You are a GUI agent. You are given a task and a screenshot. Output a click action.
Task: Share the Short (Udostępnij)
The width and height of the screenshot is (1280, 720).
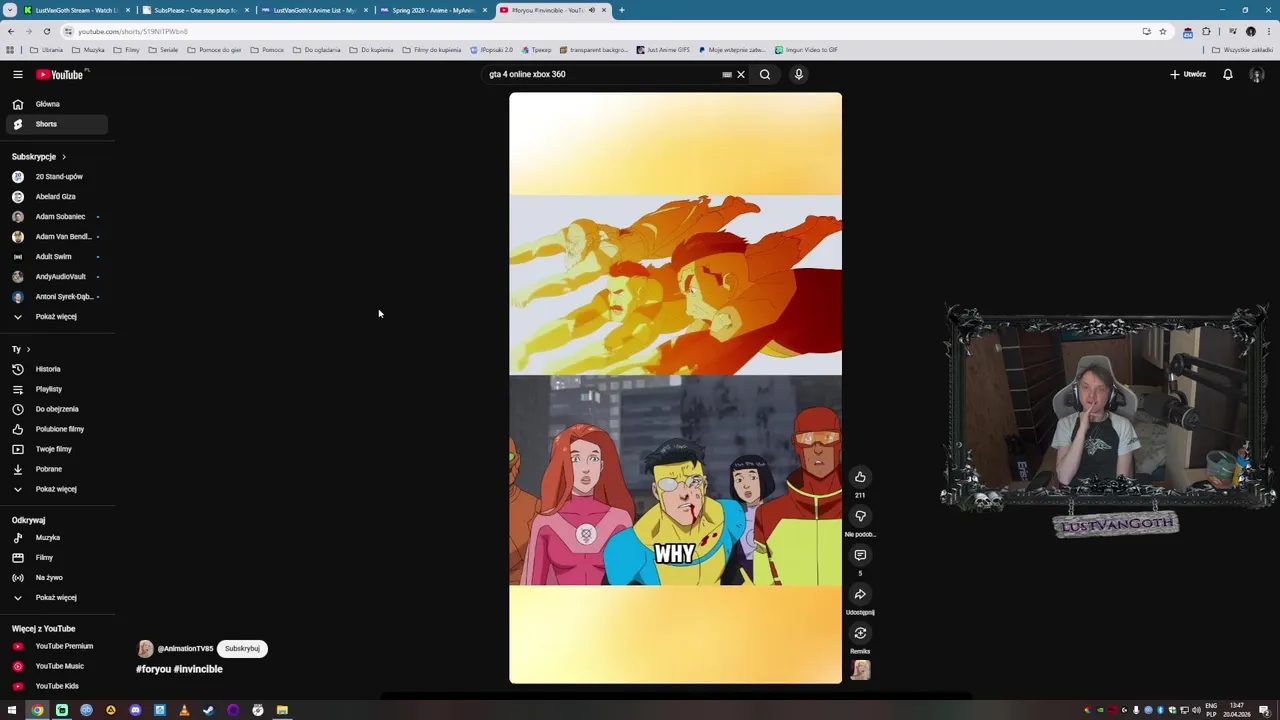[x=860, y=594]
